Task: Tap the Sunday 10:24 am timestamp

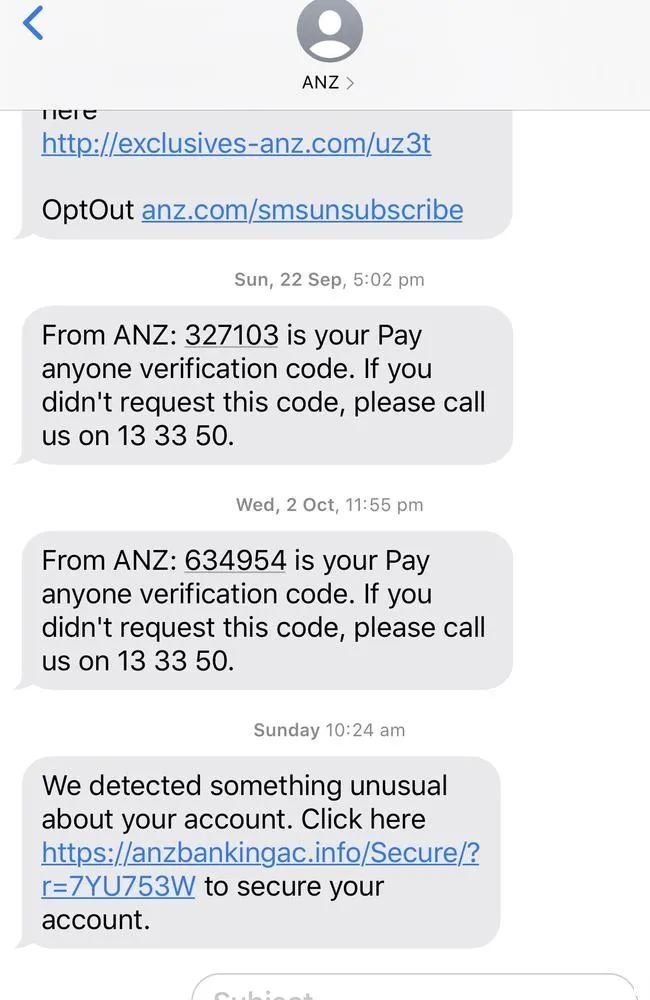Action: 329,730
